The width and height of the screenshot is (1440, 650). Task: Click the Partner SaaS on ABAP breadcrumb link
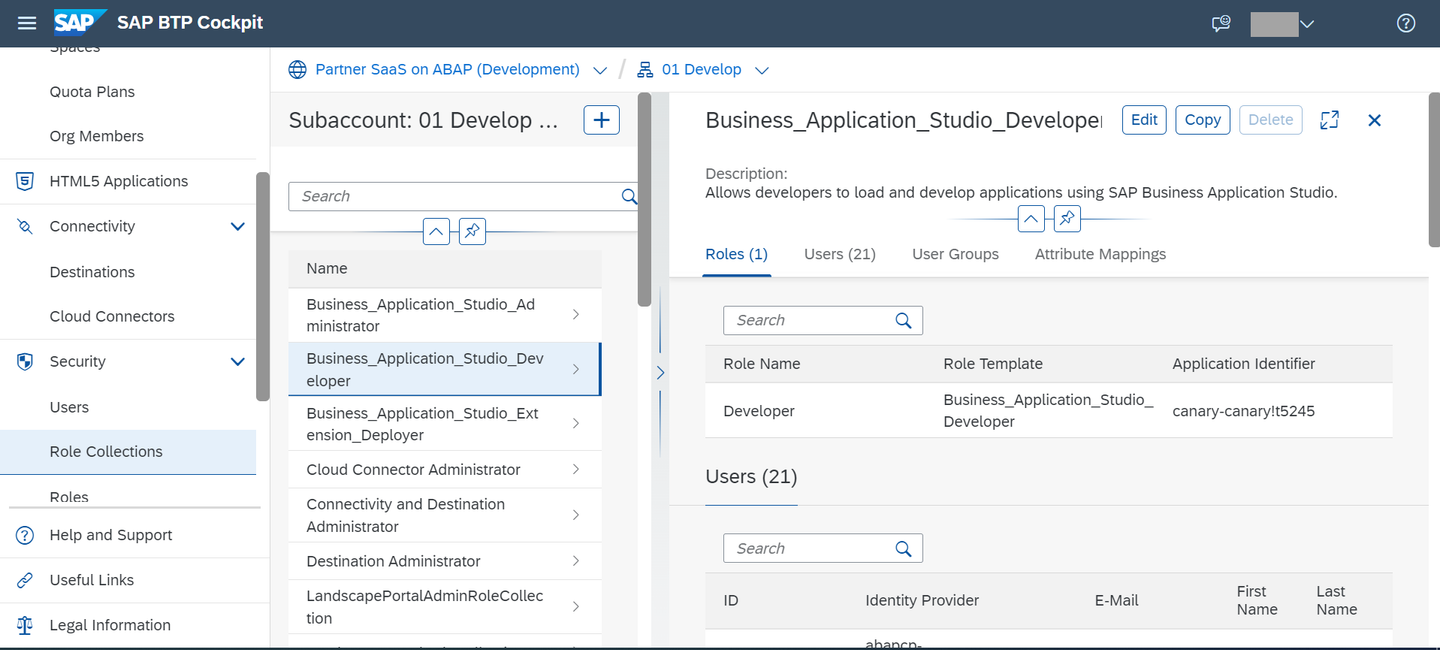(x=447, y=70)
